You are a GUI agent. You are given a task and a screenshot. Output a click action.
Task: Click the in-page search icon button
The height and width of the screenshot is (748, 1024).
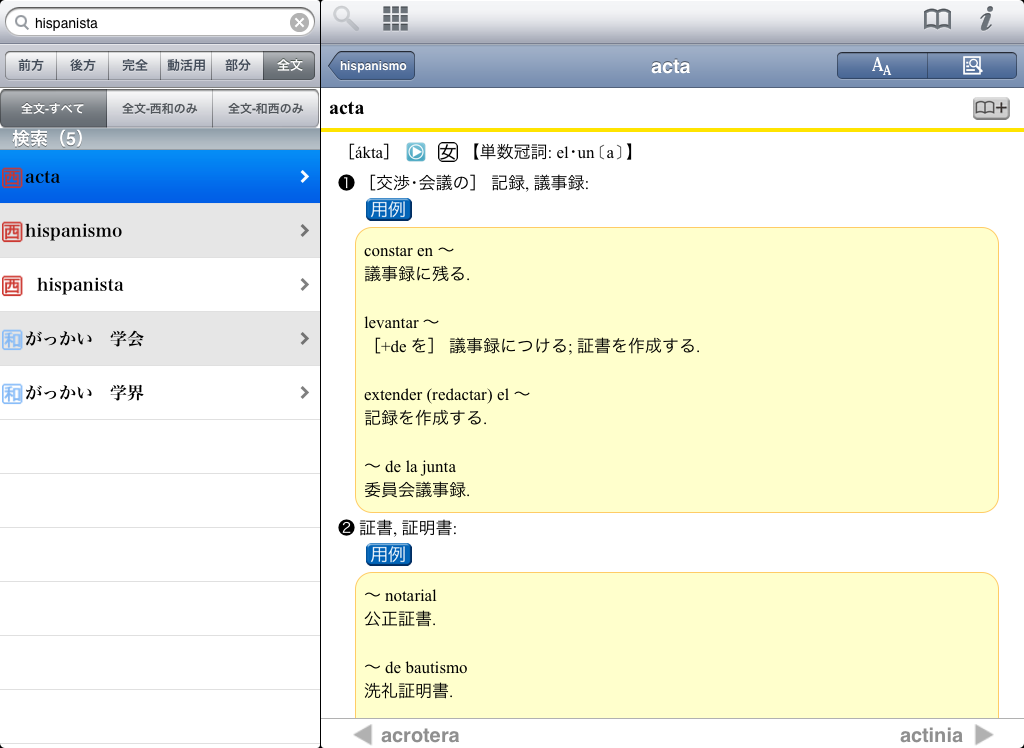[972, 66]
